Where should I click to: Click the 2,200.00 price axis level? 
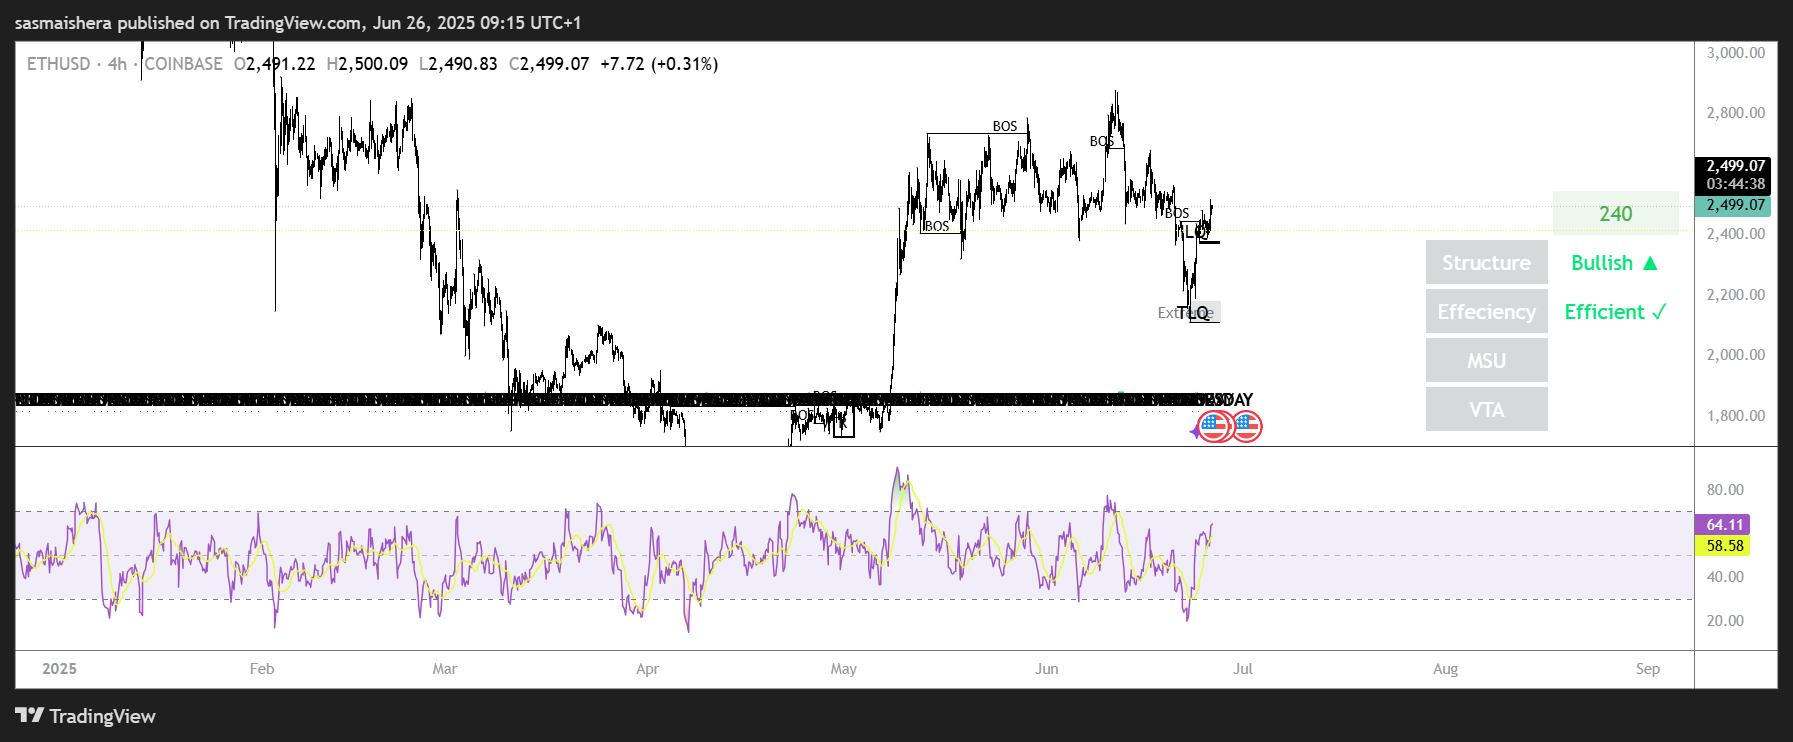(x=1735, y=295)
